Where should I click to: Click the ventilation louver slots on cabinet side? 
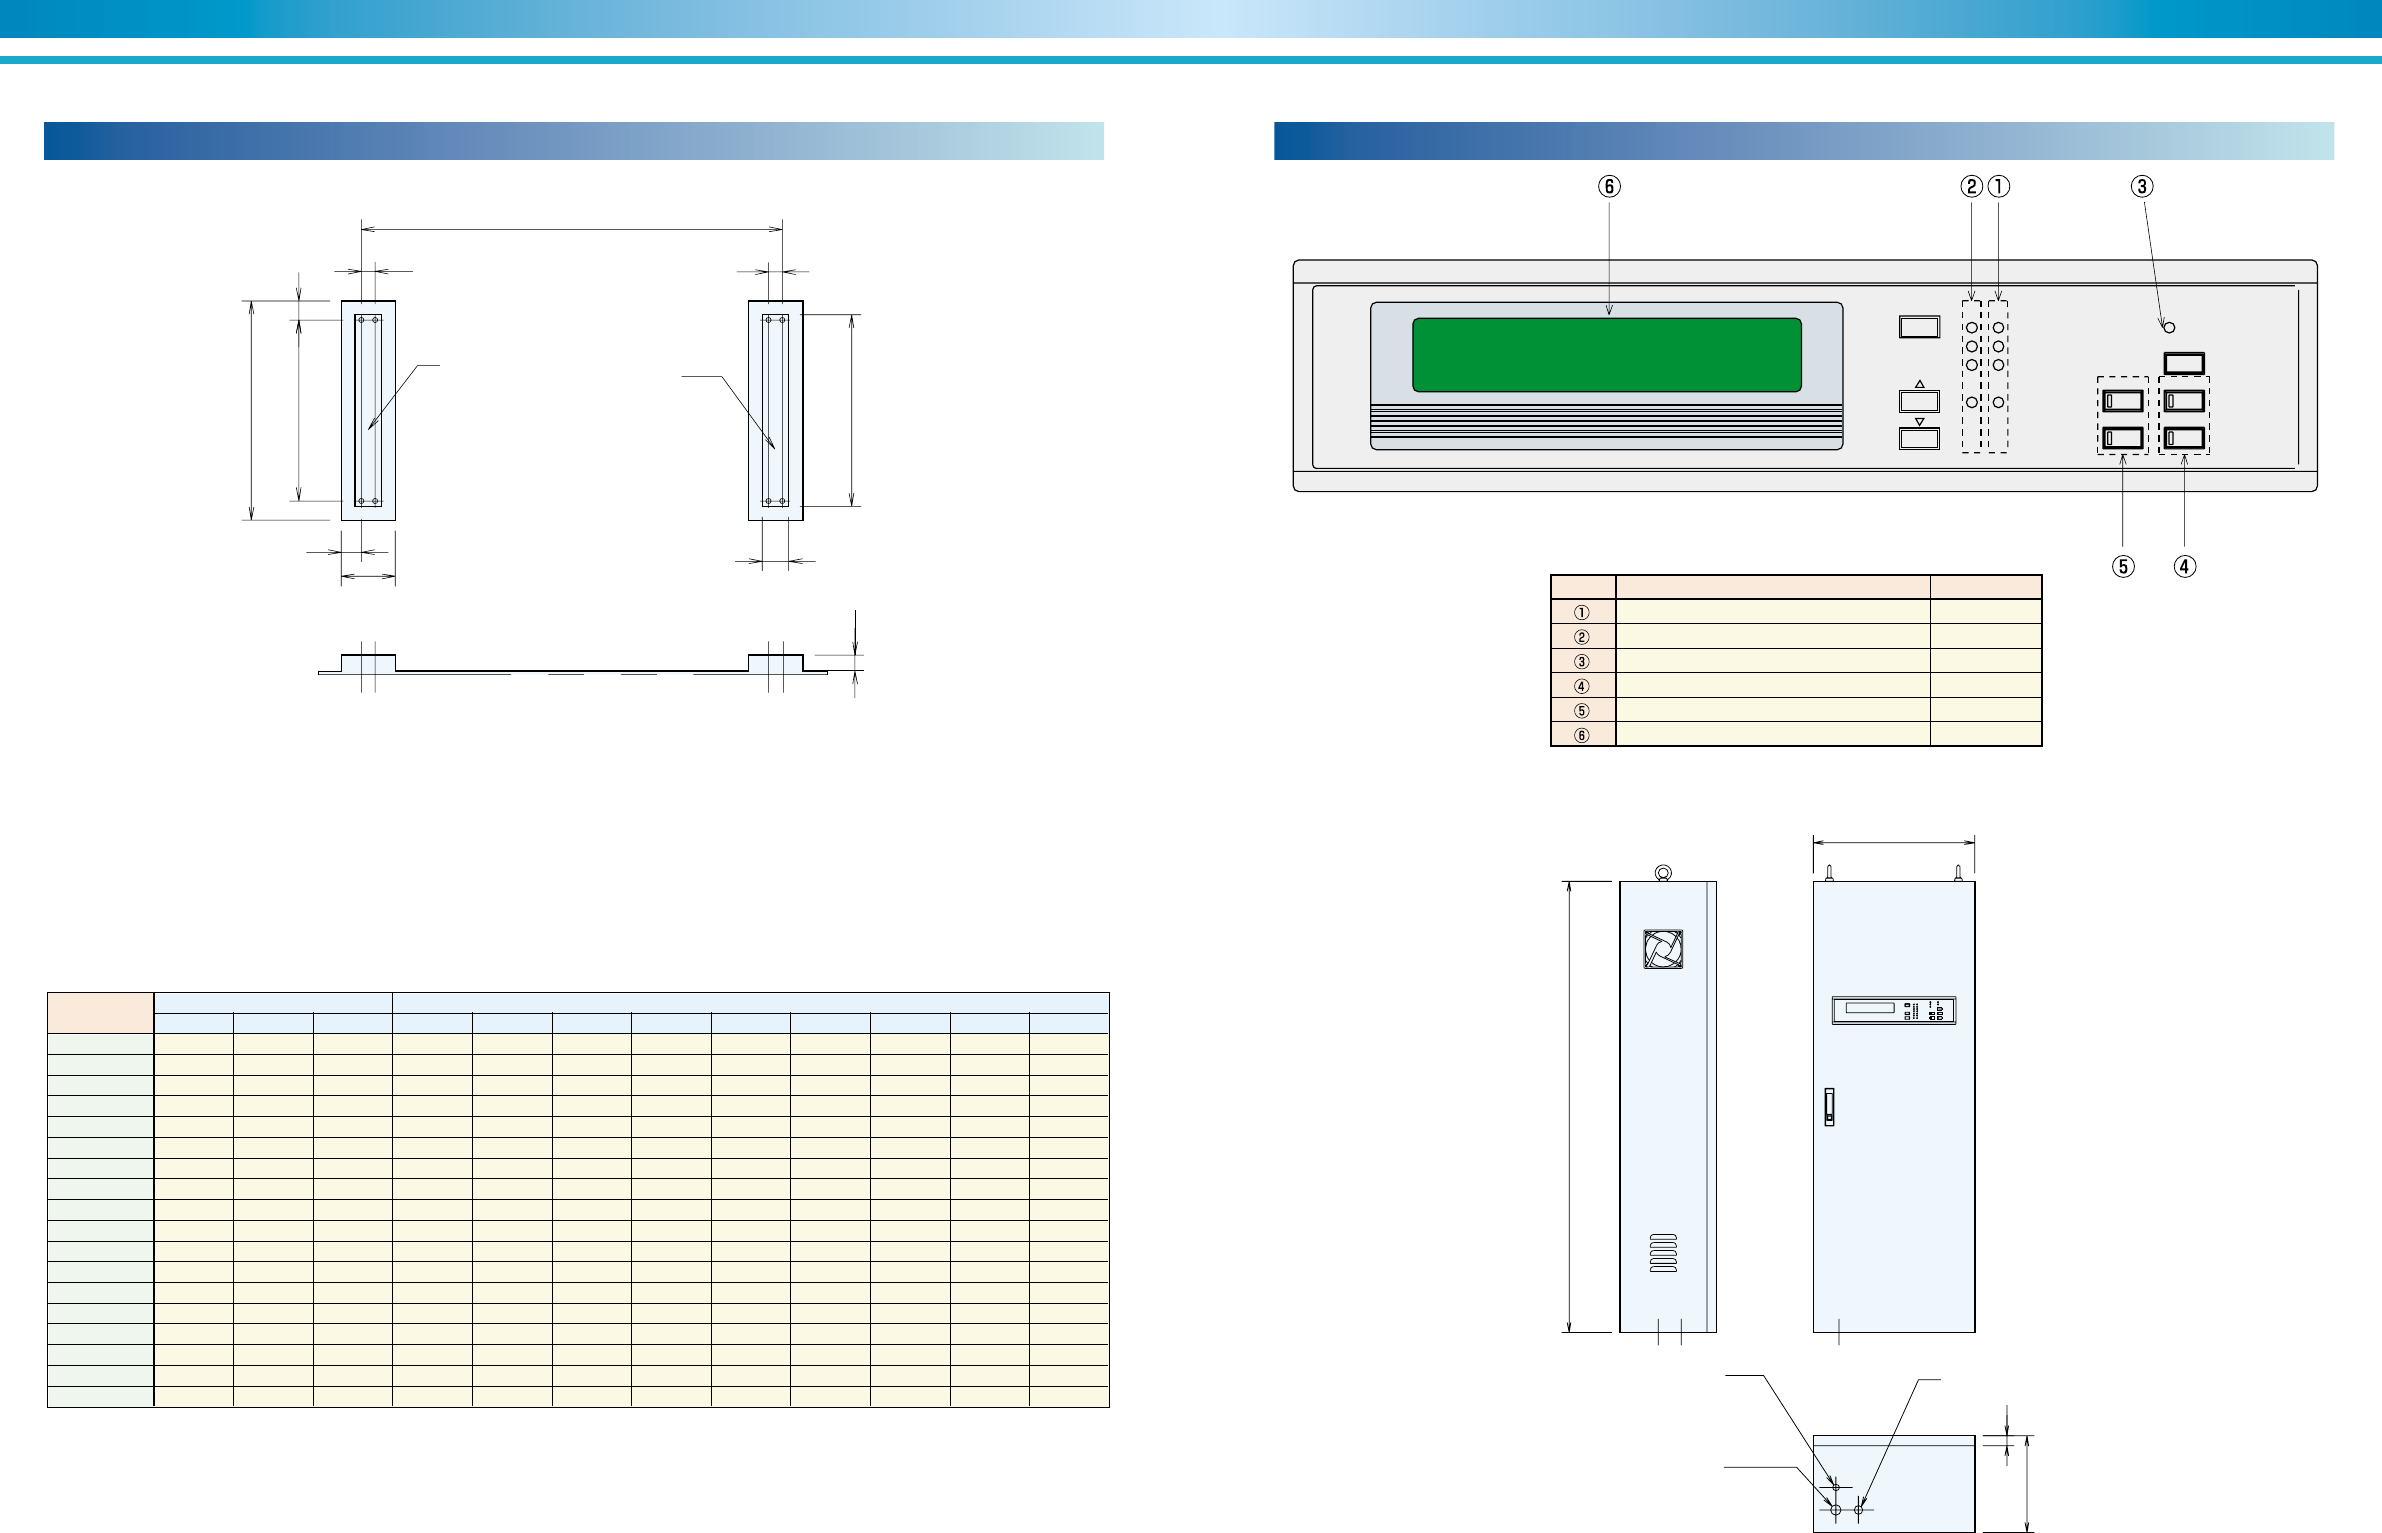[x=1663, y=1253]
